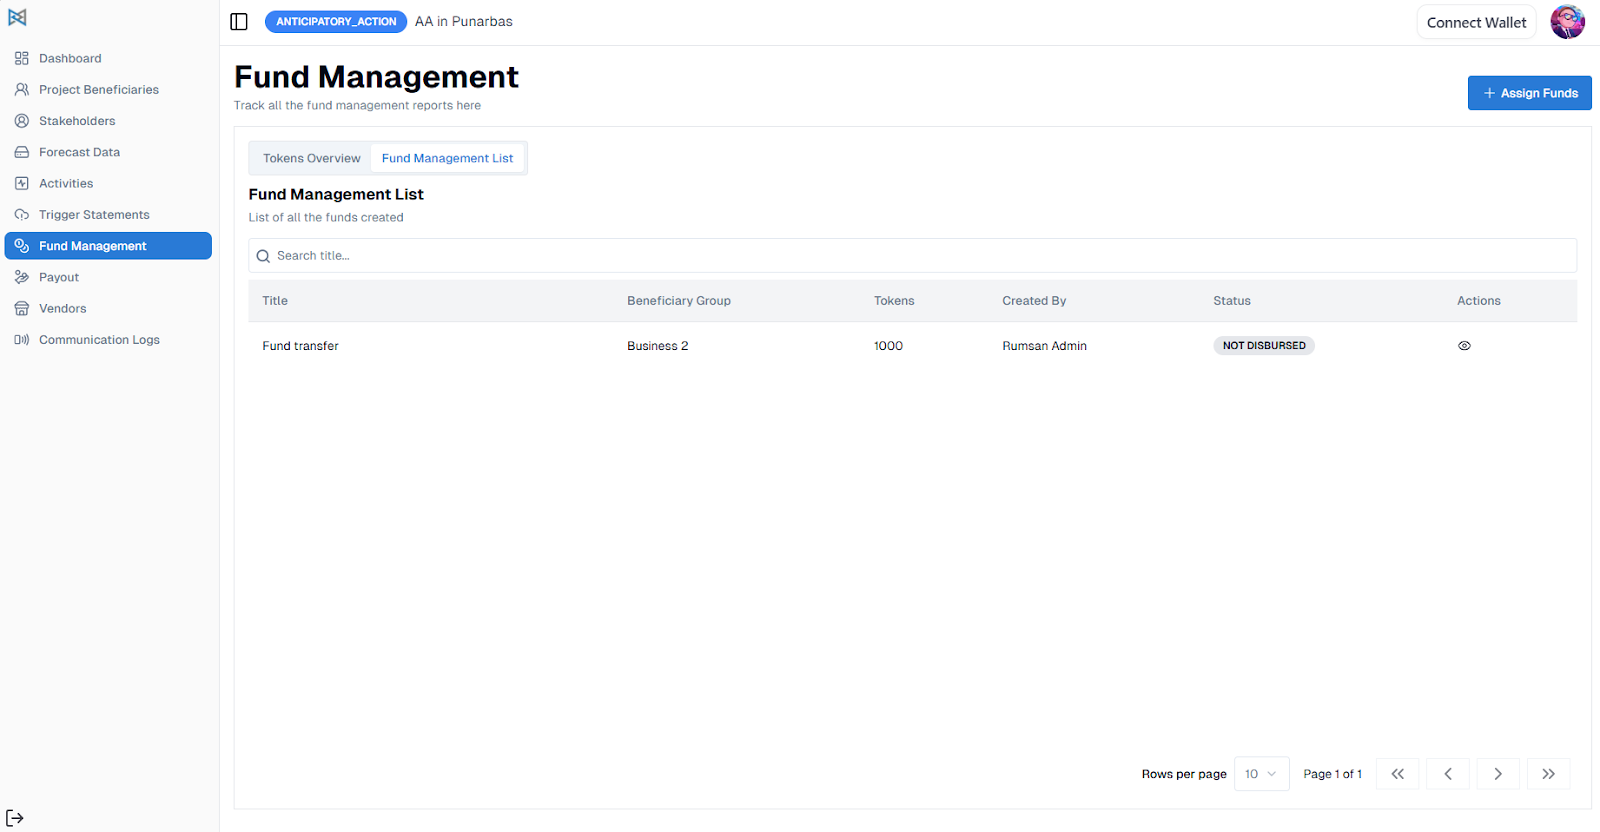
Task: Click the search magnifier icon
Action: click(x=264, y=256)
